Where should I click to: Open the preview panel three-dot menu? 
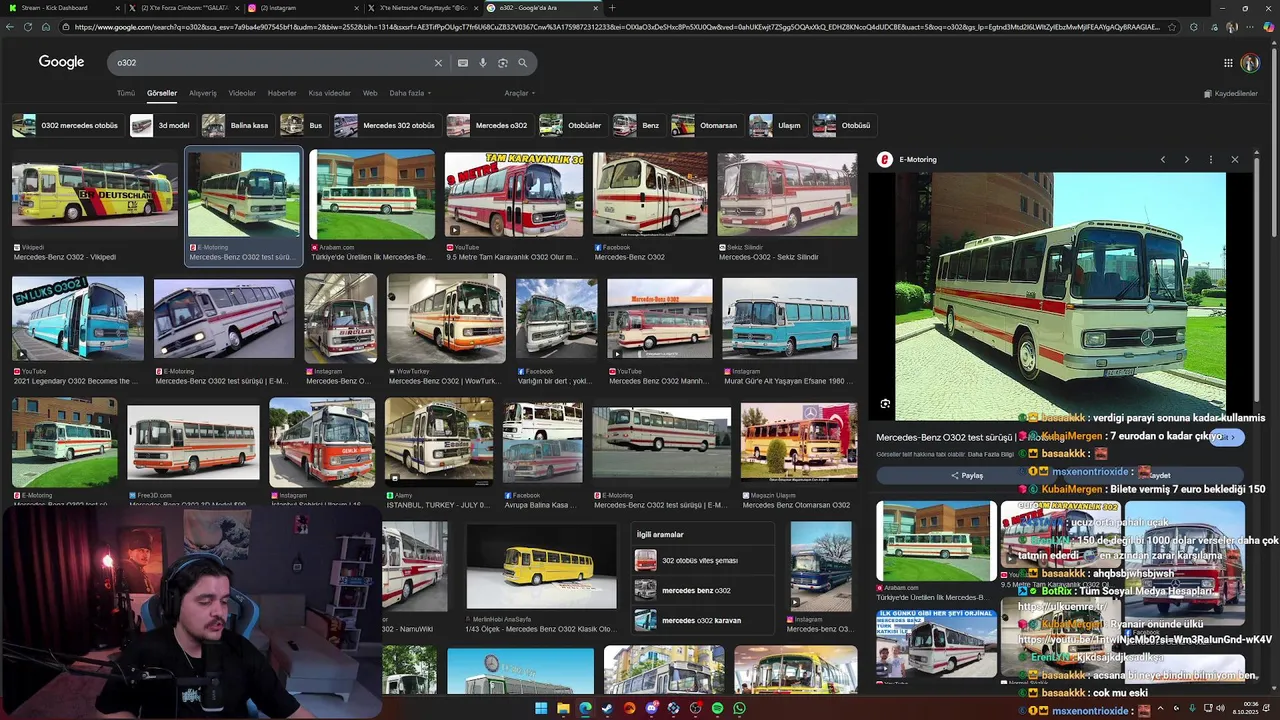(x=1211, y=160)
